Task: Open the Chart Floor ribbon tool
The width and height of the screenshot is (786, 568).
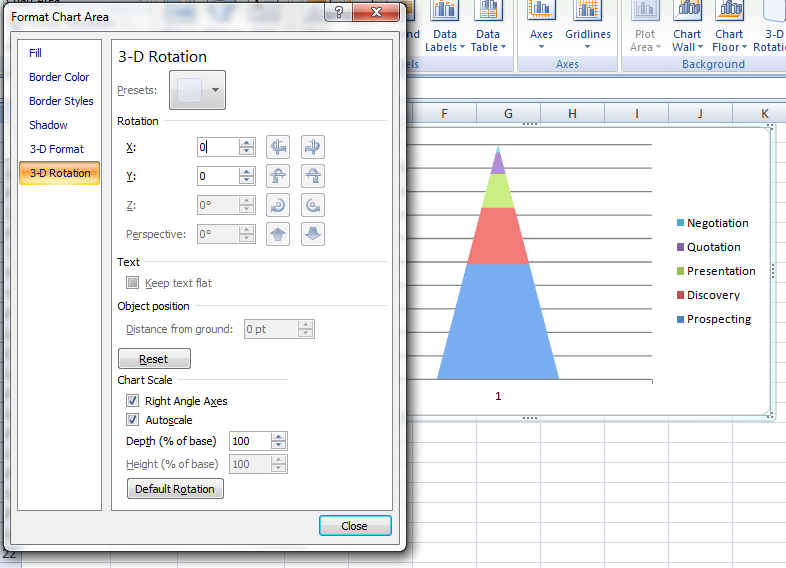Action: [x=729, y=27]
